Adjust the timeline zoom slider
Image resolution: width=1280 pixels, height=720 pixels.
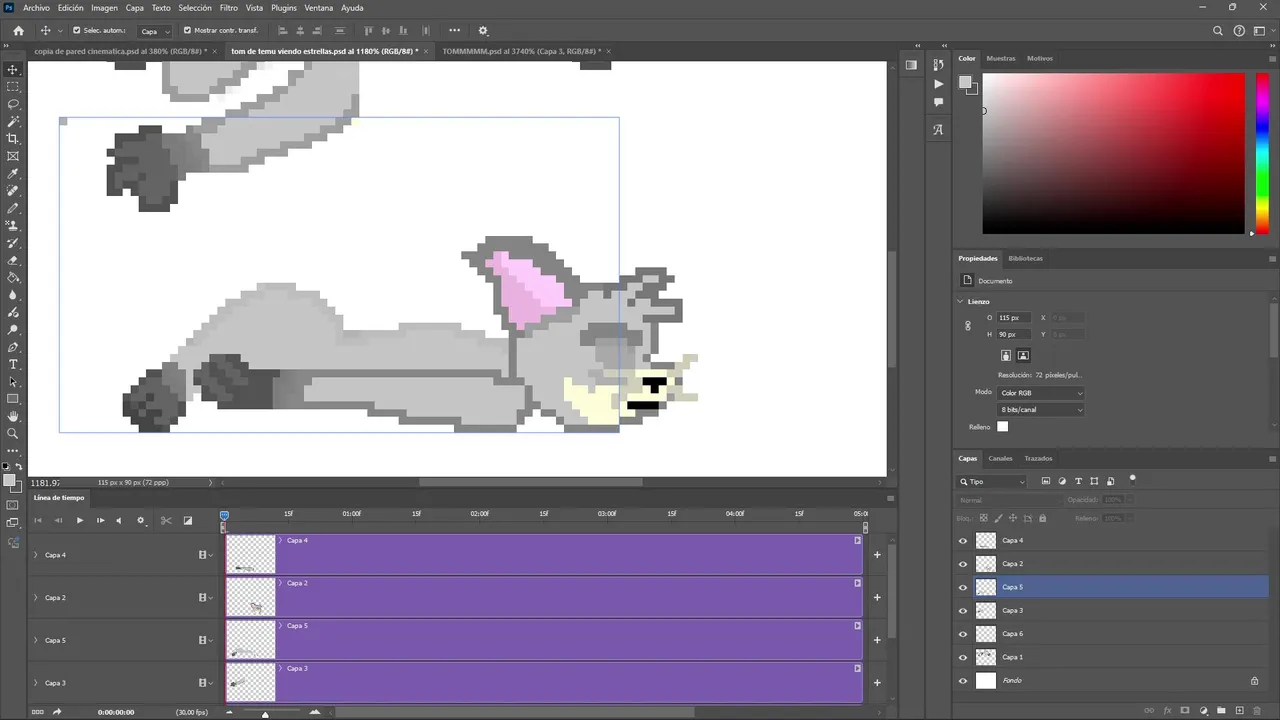pos(265,713)
